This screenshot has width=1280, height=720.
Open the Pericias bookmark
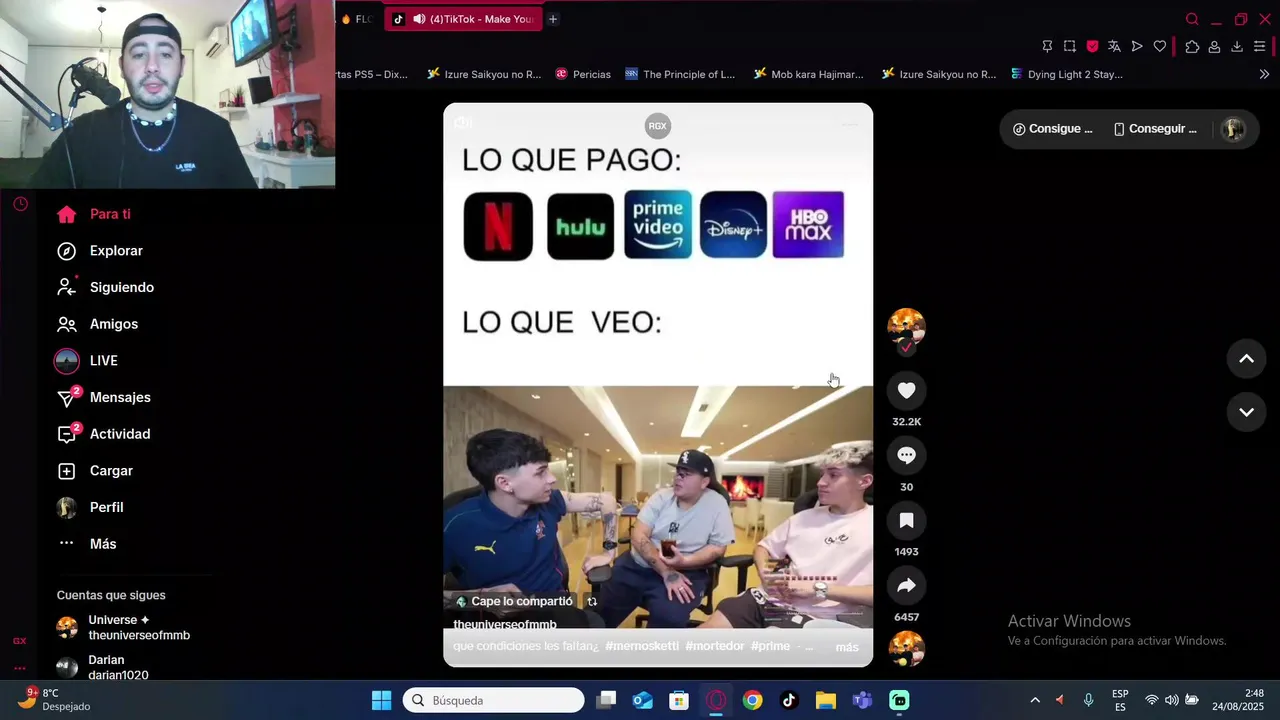583,74
